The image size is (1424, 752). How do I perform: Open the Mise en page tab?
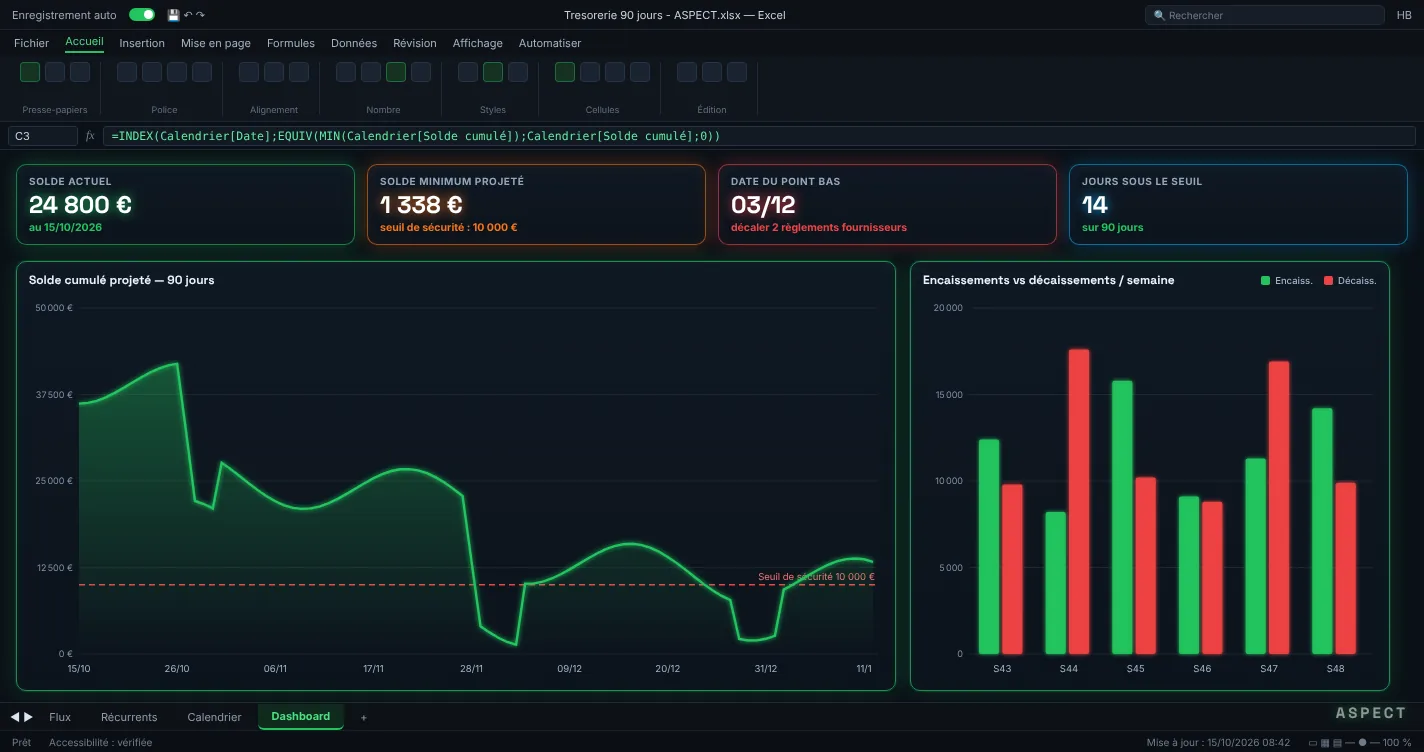[216, 43]
